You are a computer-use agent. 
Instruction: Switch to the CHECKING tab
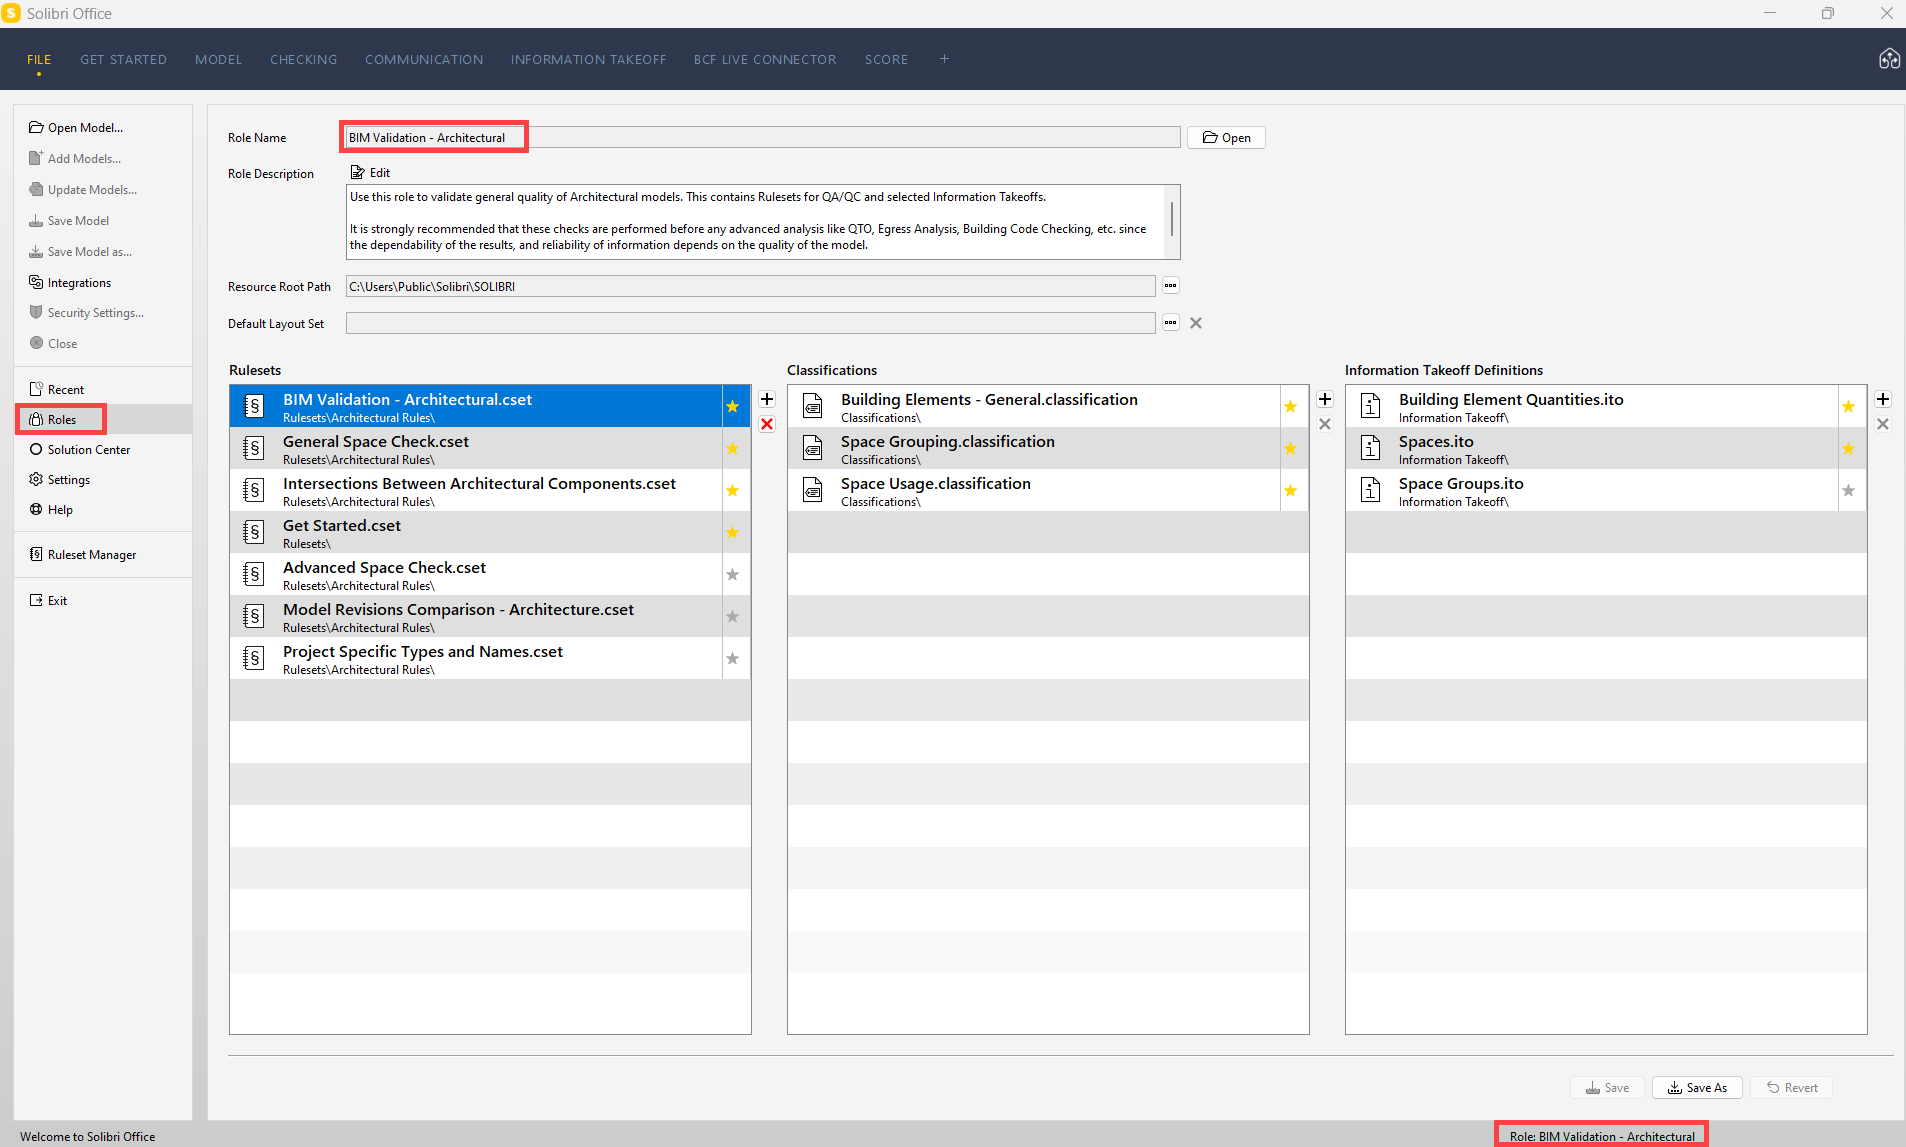[303, 59]
